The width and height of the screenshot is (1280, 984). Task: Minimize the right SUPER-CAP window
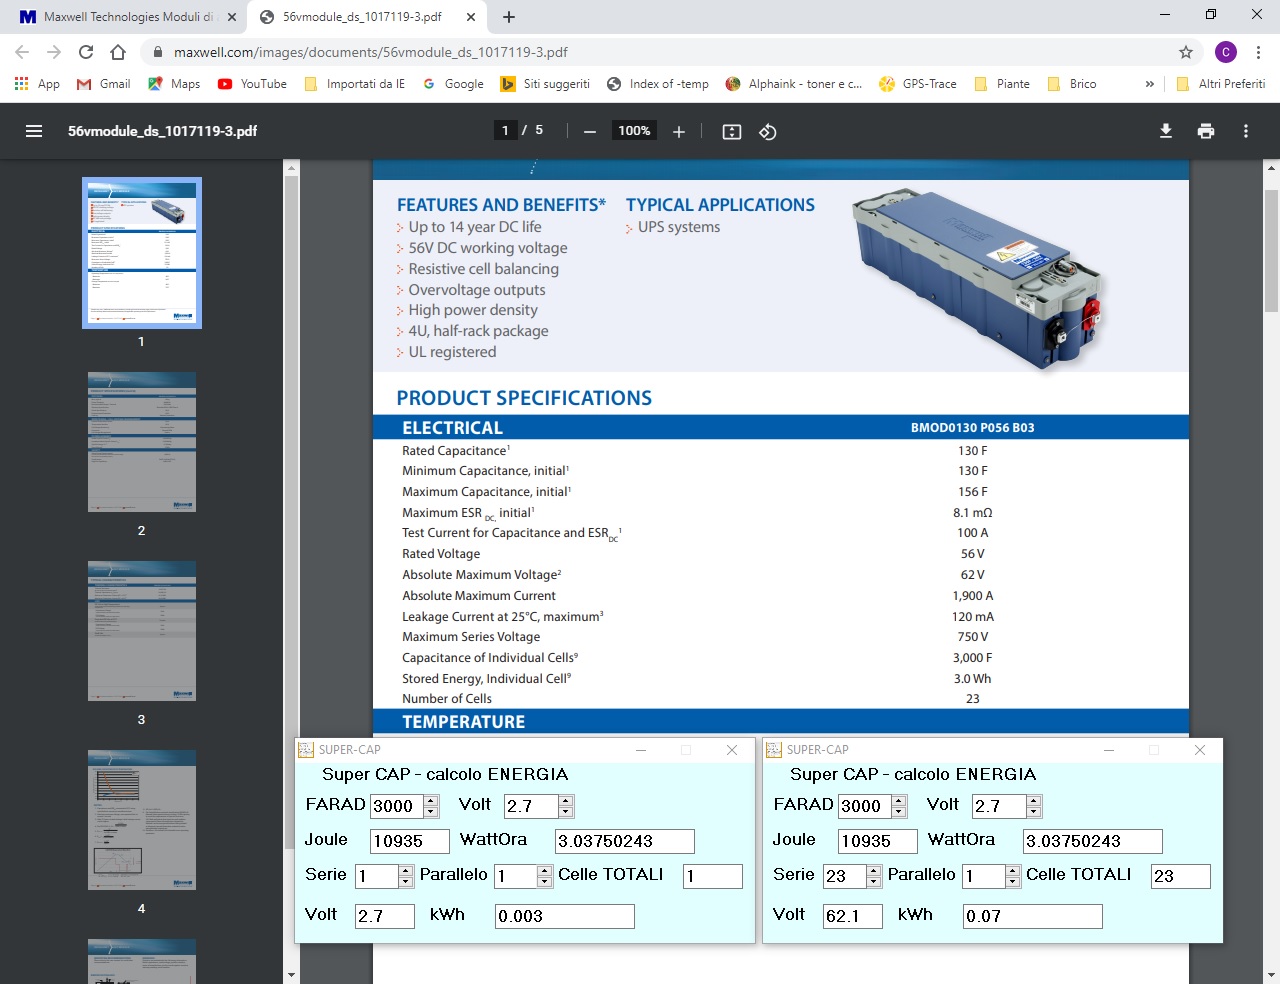point(1109,750)
